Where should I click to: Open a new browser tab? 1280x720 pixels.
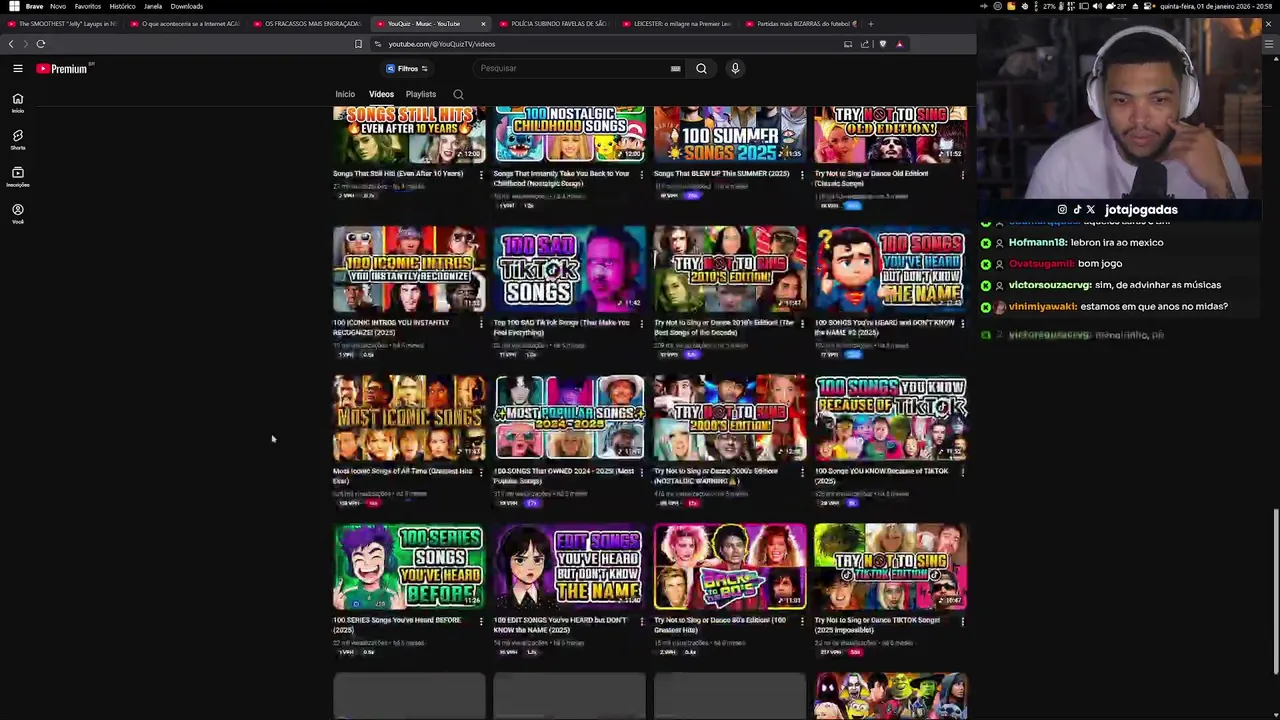pyautogui.click(x=871, y=23)
